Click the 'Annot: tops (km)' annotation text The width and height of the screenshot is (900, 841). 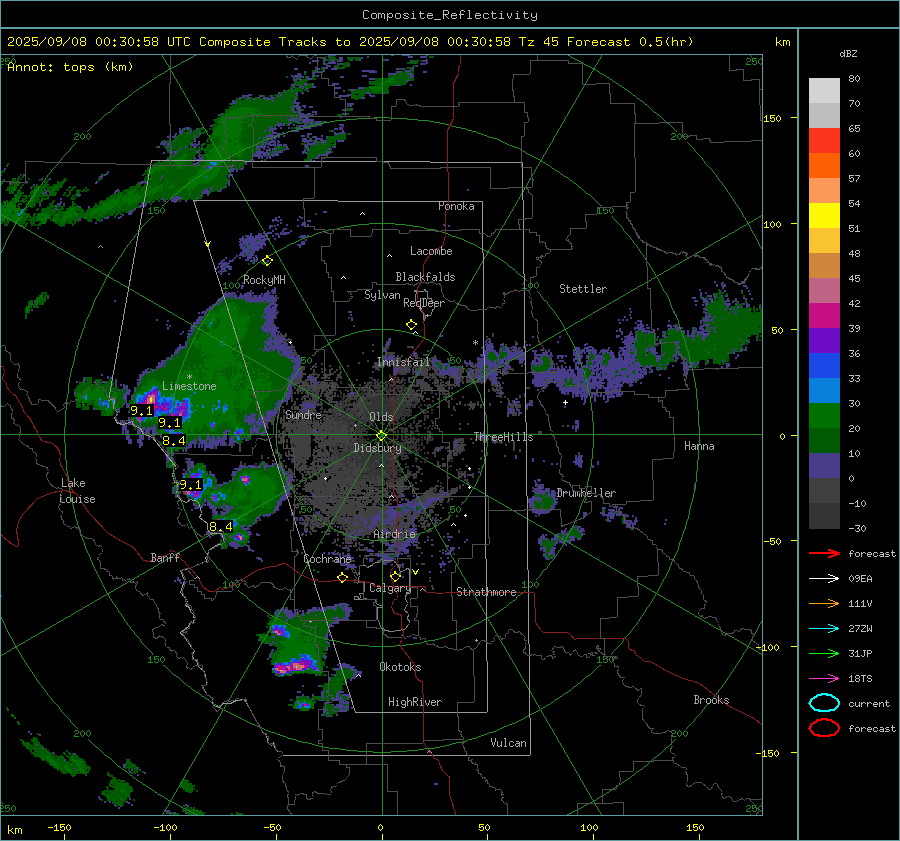coord(70,67)
